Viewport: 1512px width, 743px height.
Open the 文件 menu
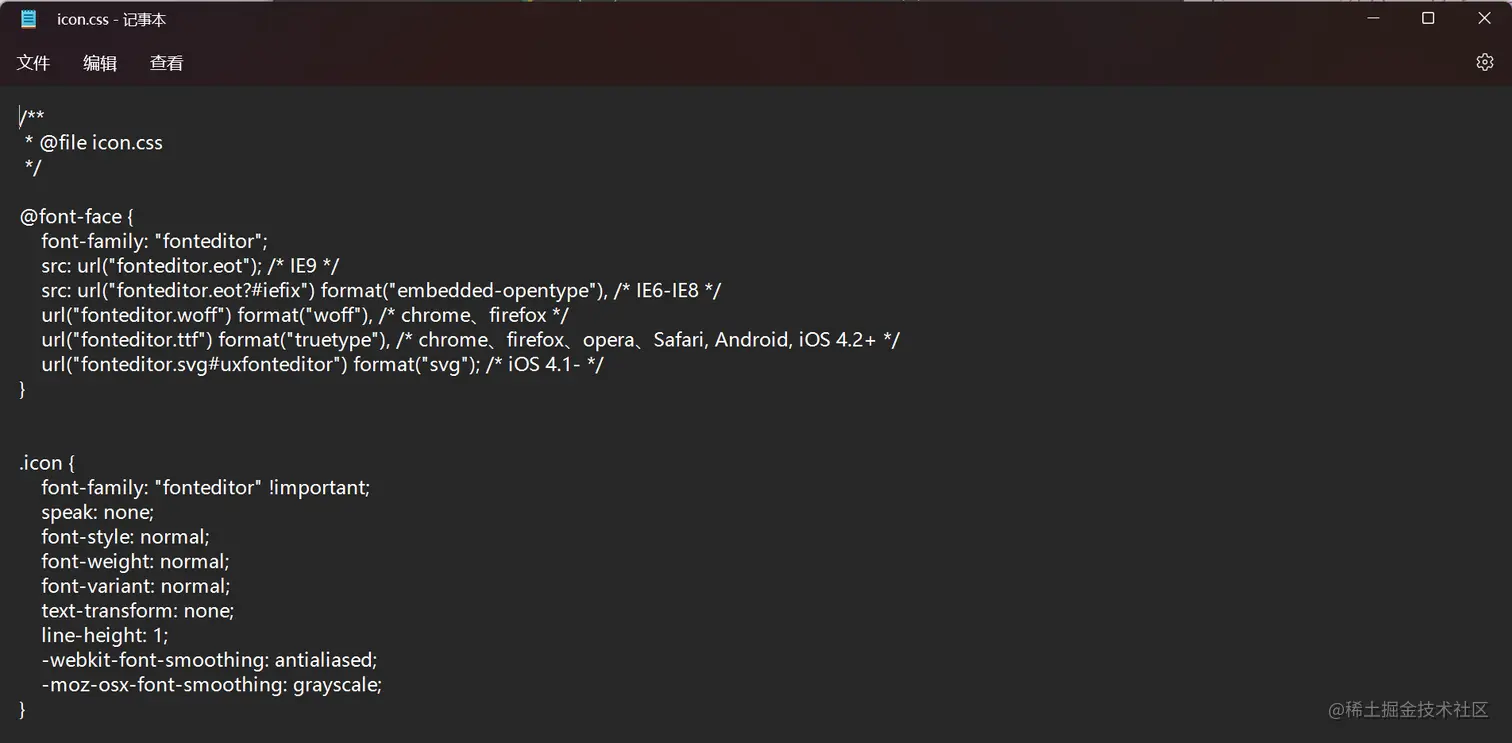point(33,63)
